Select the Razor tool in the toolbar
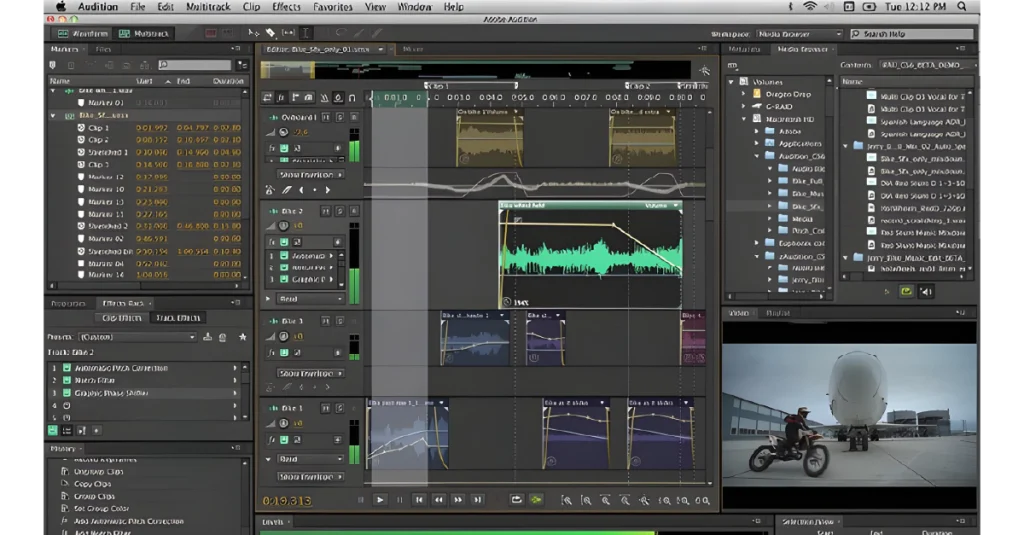1024x535 pixels. point(270,33)
